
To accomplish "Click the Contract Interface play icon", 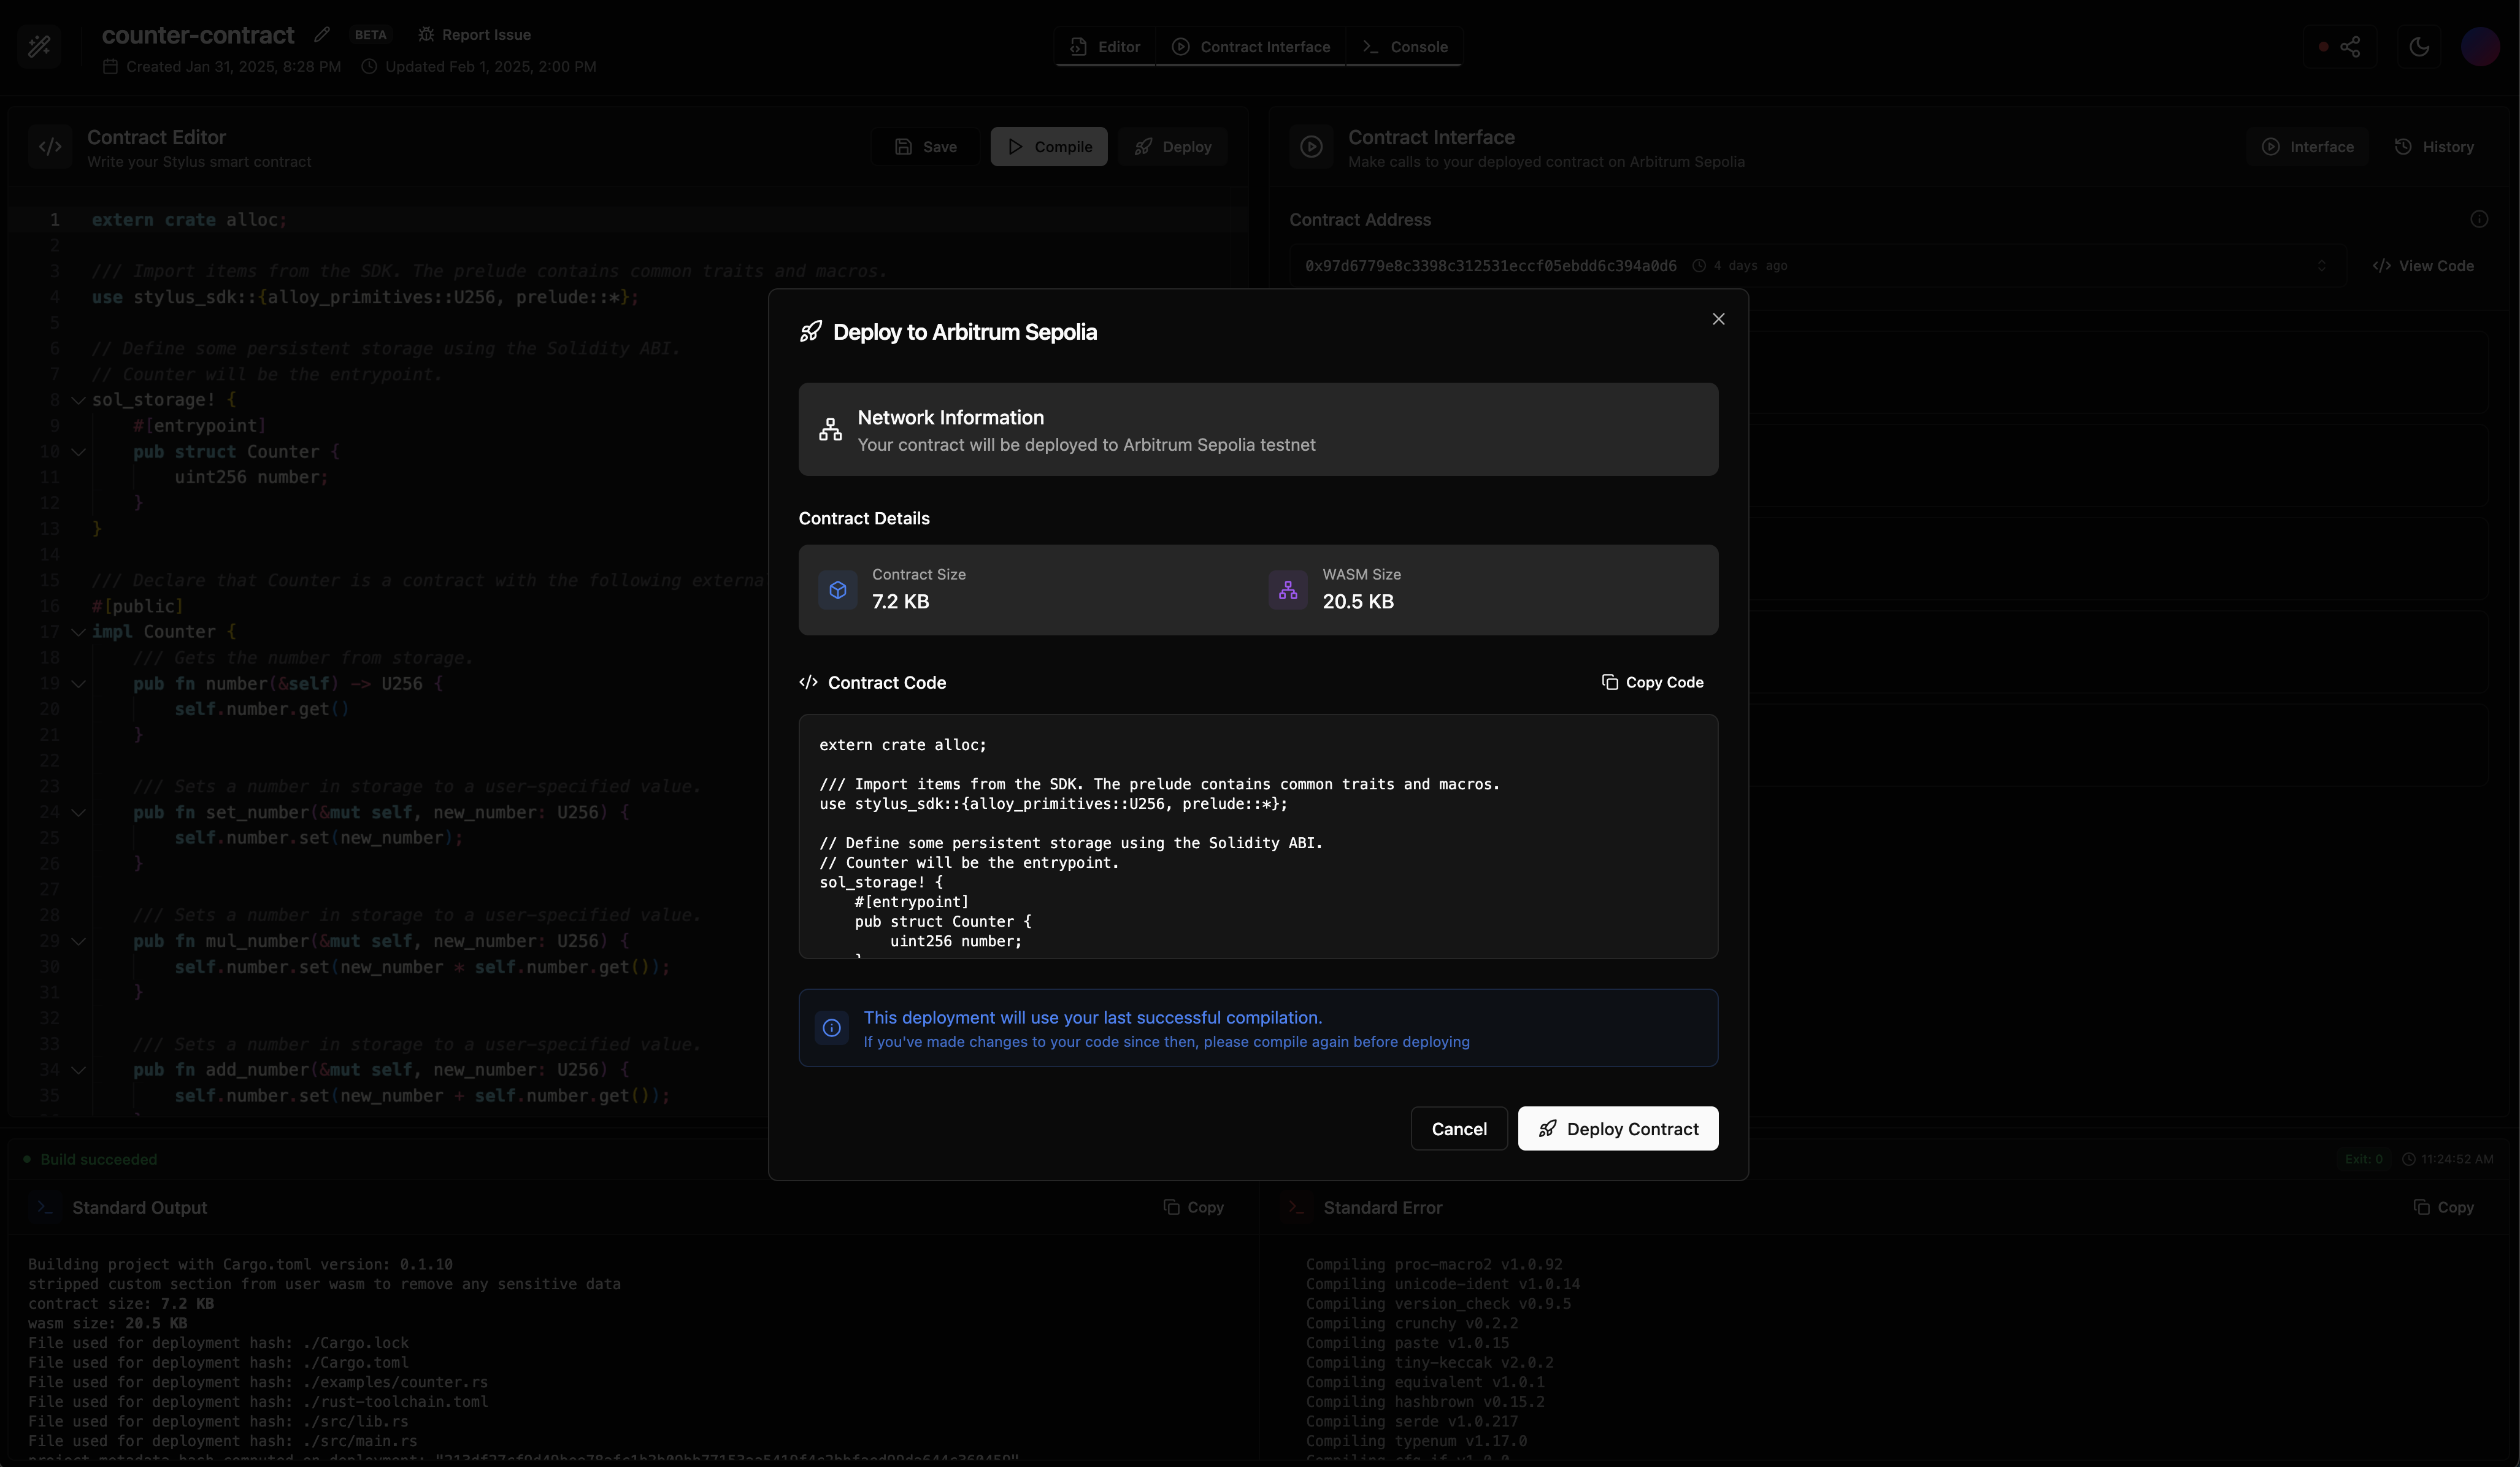I will tap(1311, 147).
